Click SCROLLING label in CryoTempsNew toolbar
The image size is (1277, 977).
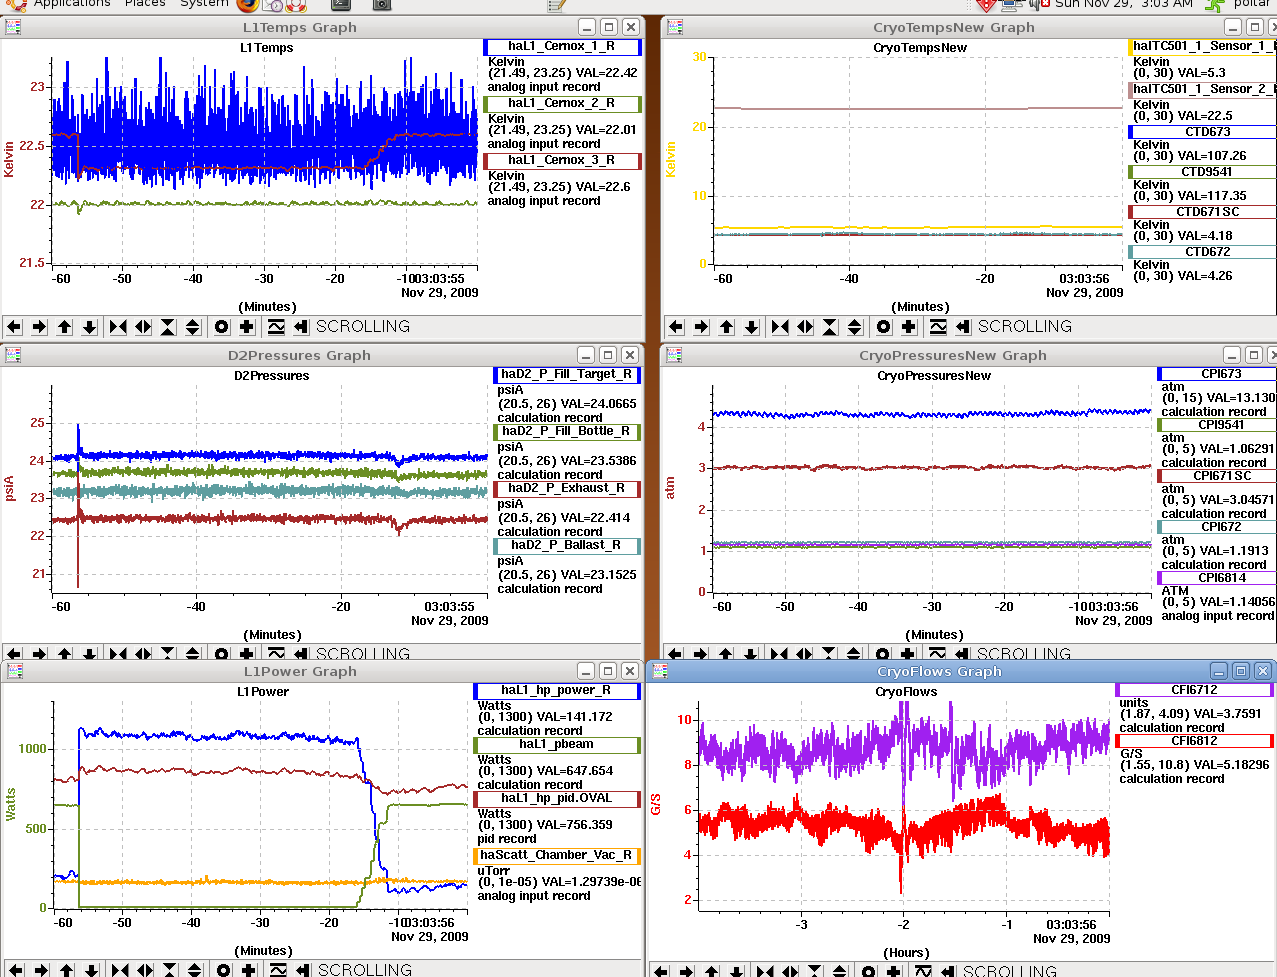point(1025,327)
